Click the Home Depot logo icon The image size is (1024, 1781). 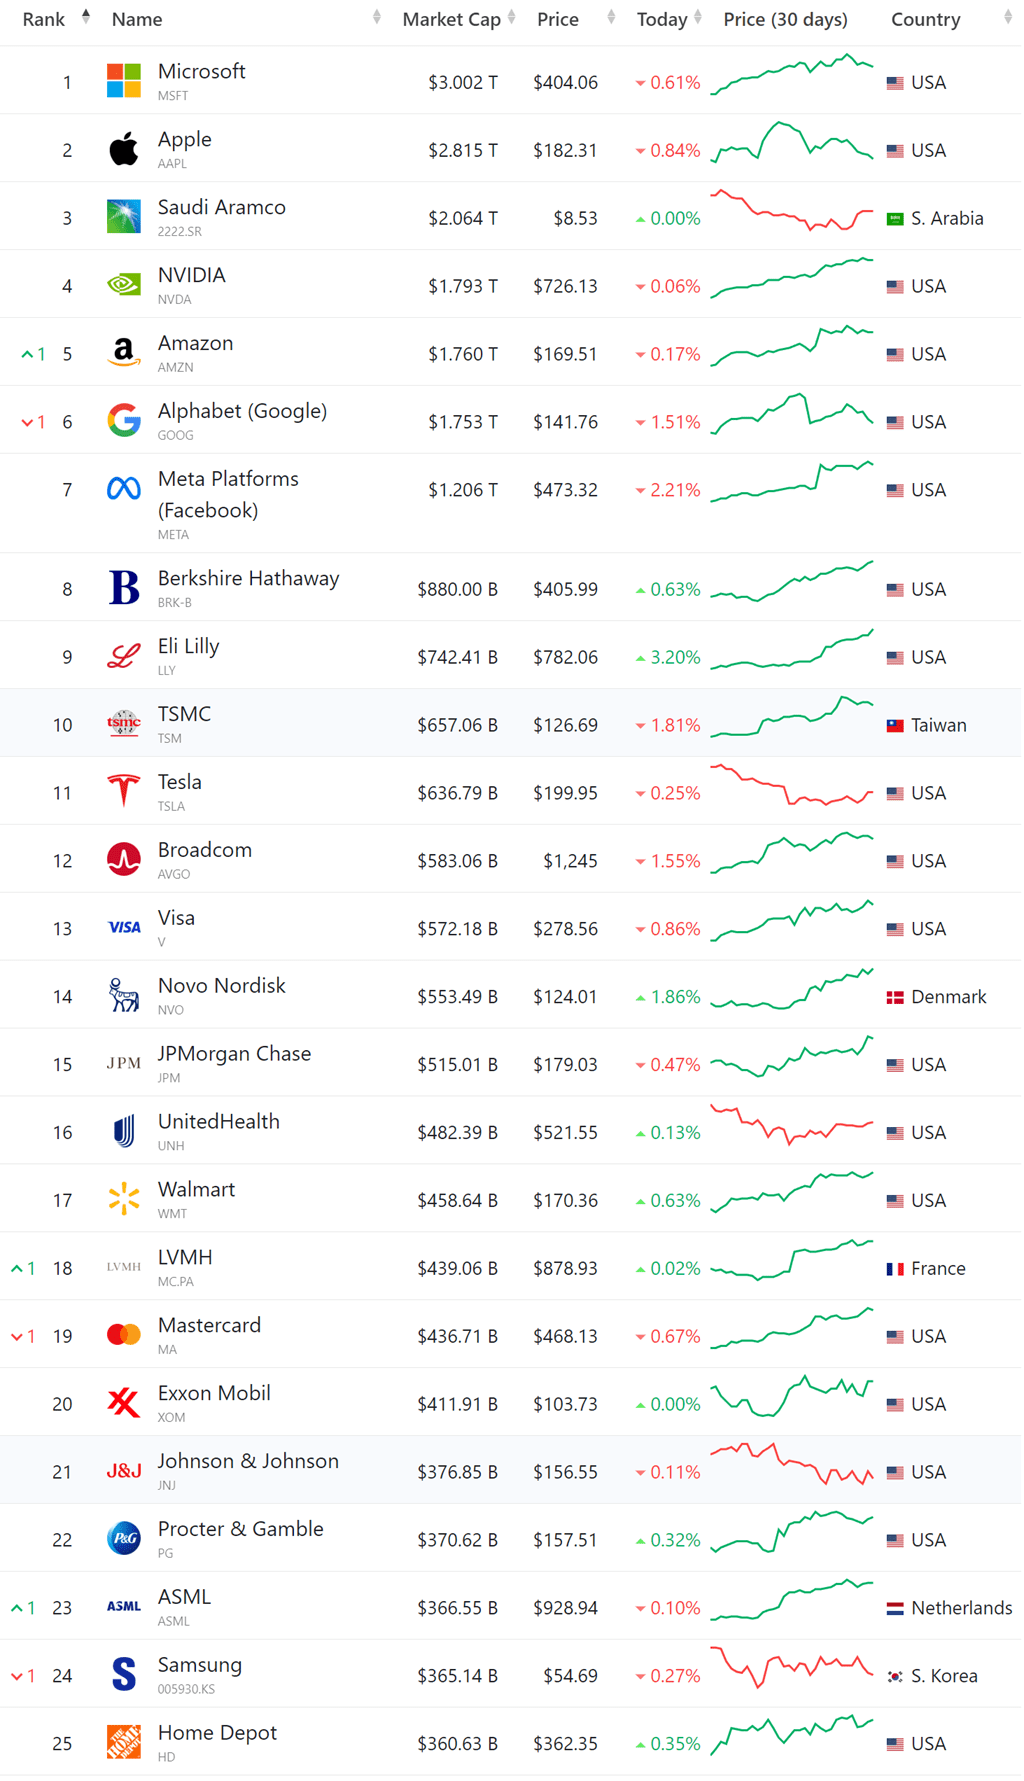coord(124,1742)
